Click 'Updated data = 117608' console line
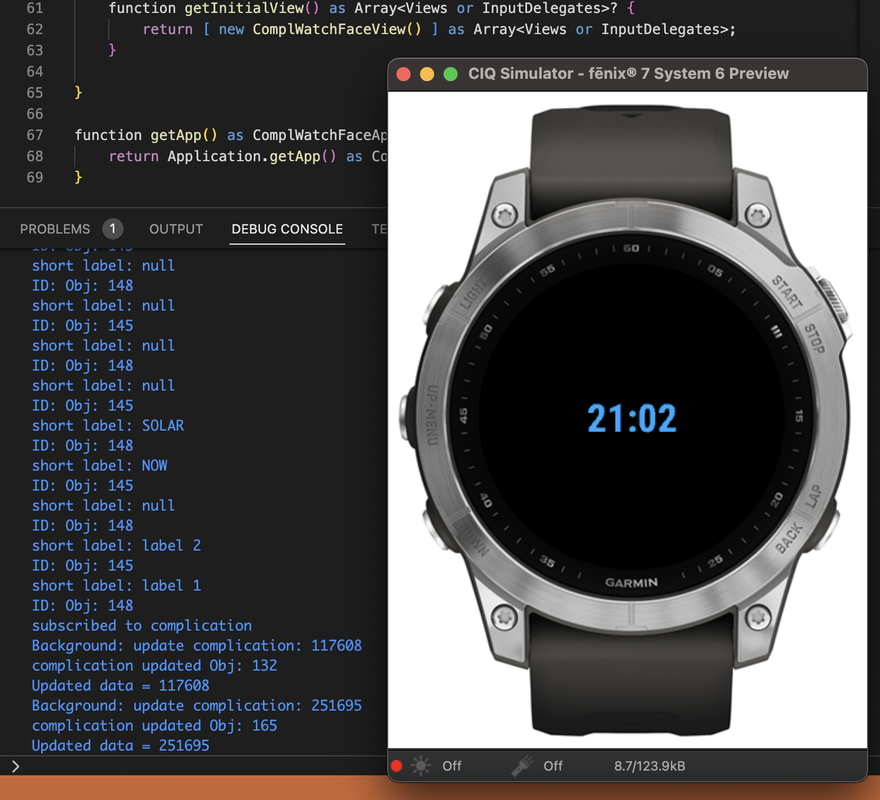 120,685
